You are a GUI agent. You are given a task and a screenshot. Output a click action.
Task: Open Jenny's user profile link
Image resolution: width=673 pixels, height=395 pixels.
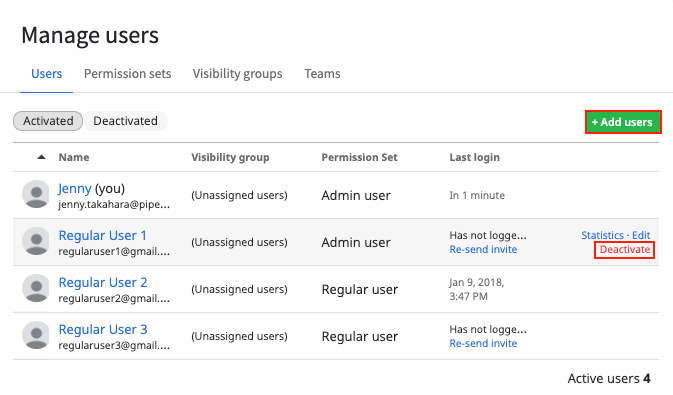75,188
